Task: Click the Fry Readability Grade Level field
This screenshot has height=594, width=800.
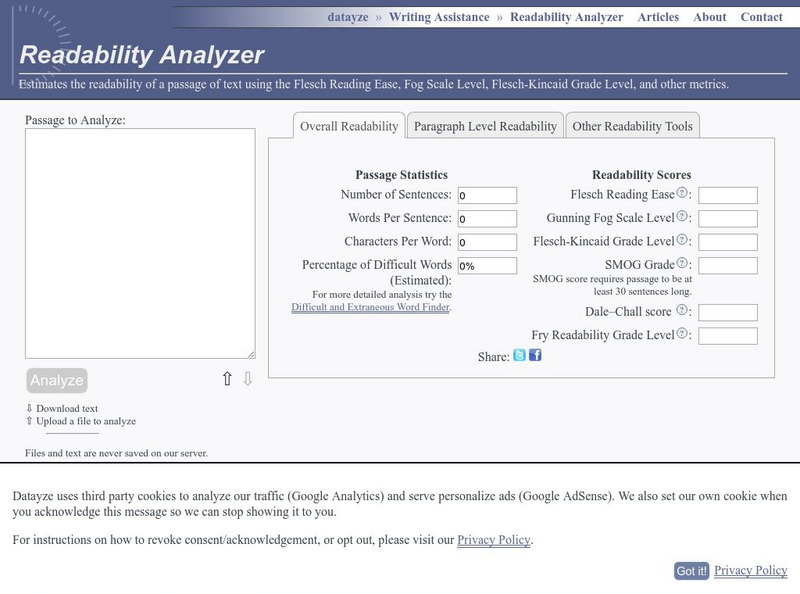Action: pos(728,336)
